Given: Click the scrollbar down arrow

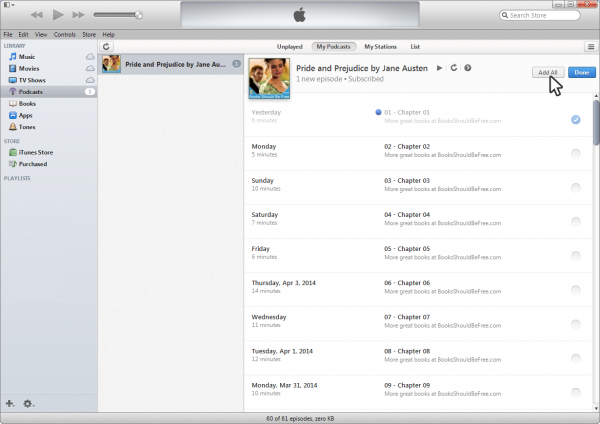Looking at the screenshot, I should point(596,408).
